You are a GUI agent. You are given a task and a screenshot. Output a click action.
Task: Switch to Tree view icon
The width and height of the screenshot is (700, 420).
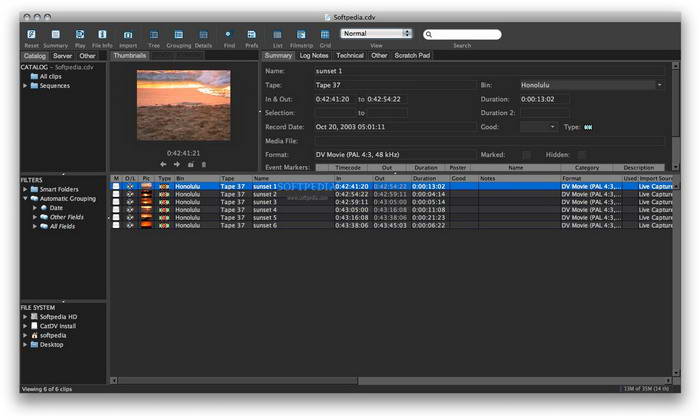[x=153, y=34]
